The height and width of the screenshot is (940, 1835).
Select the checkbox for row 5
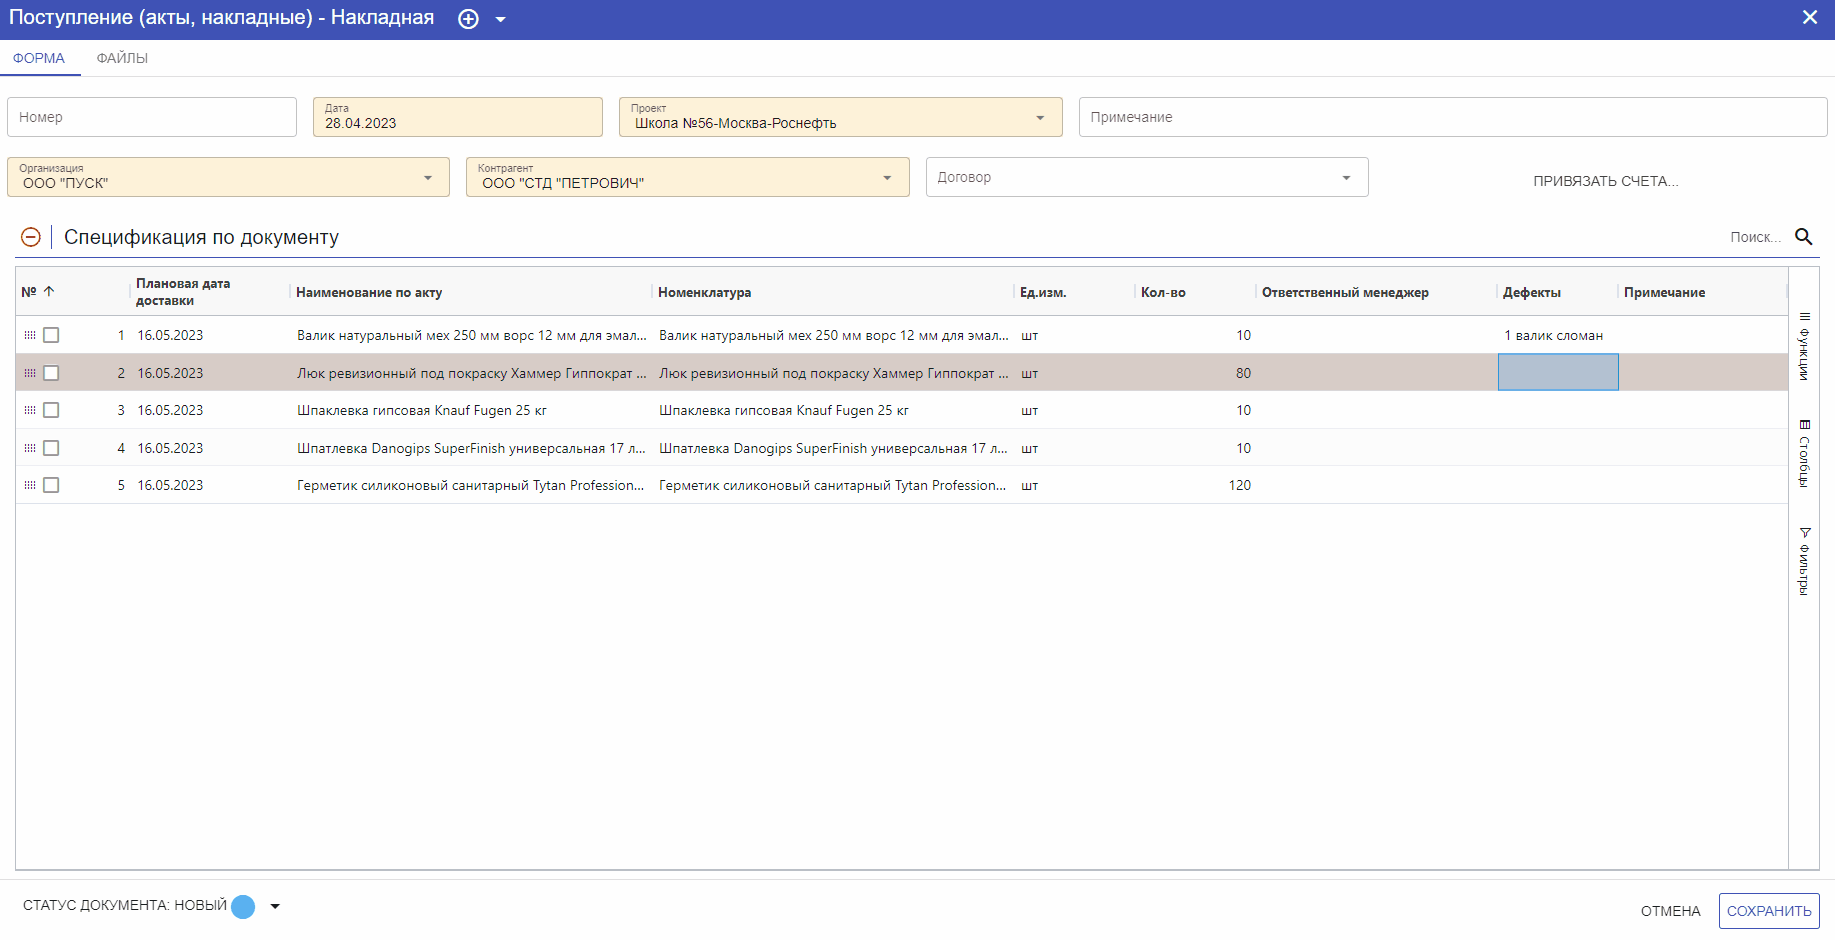click(51, 485)
